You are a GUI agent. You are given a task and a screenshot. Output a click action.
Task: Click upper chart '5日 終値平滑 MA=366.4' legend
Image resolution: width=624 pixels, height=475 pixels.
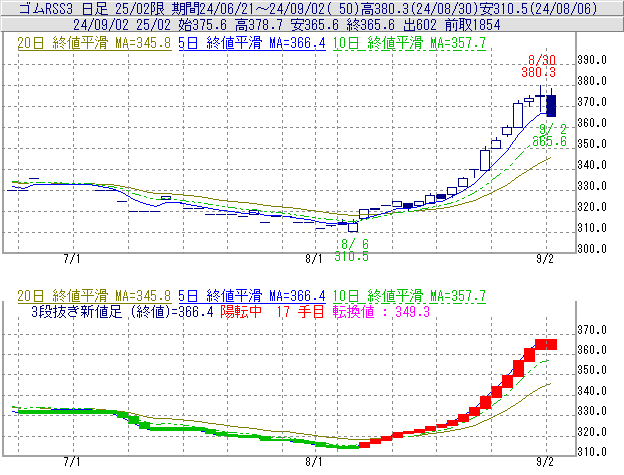[252, 43]
